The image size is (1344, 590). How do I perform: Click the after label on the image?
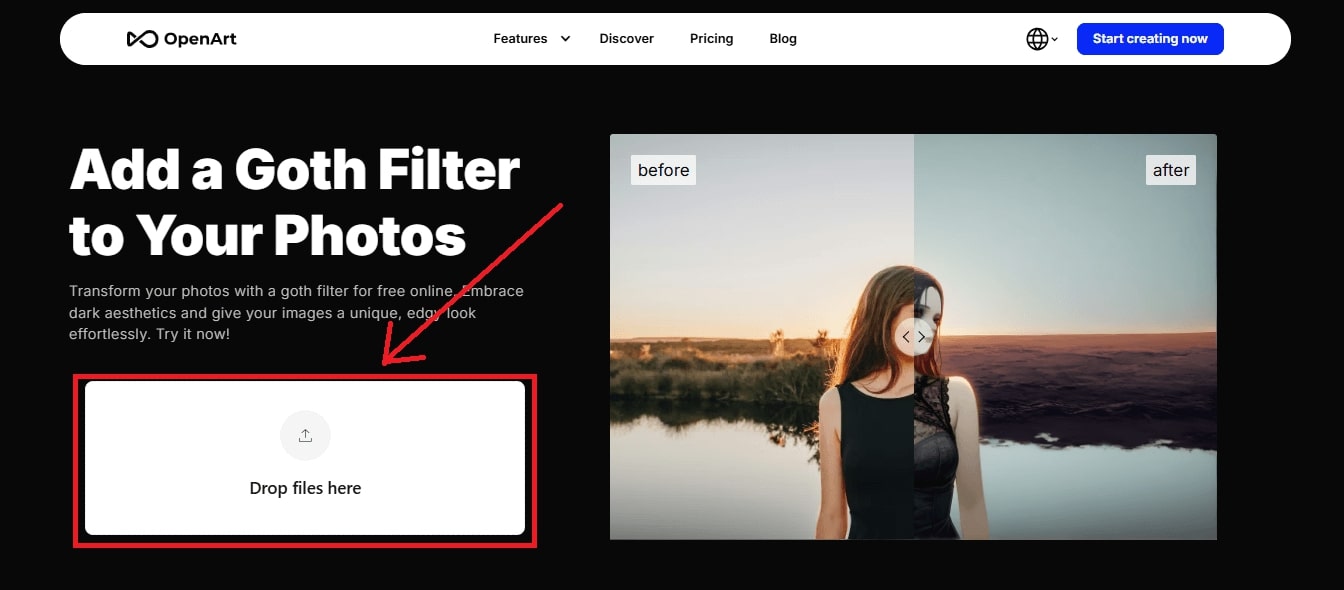tap(1171, 169)
